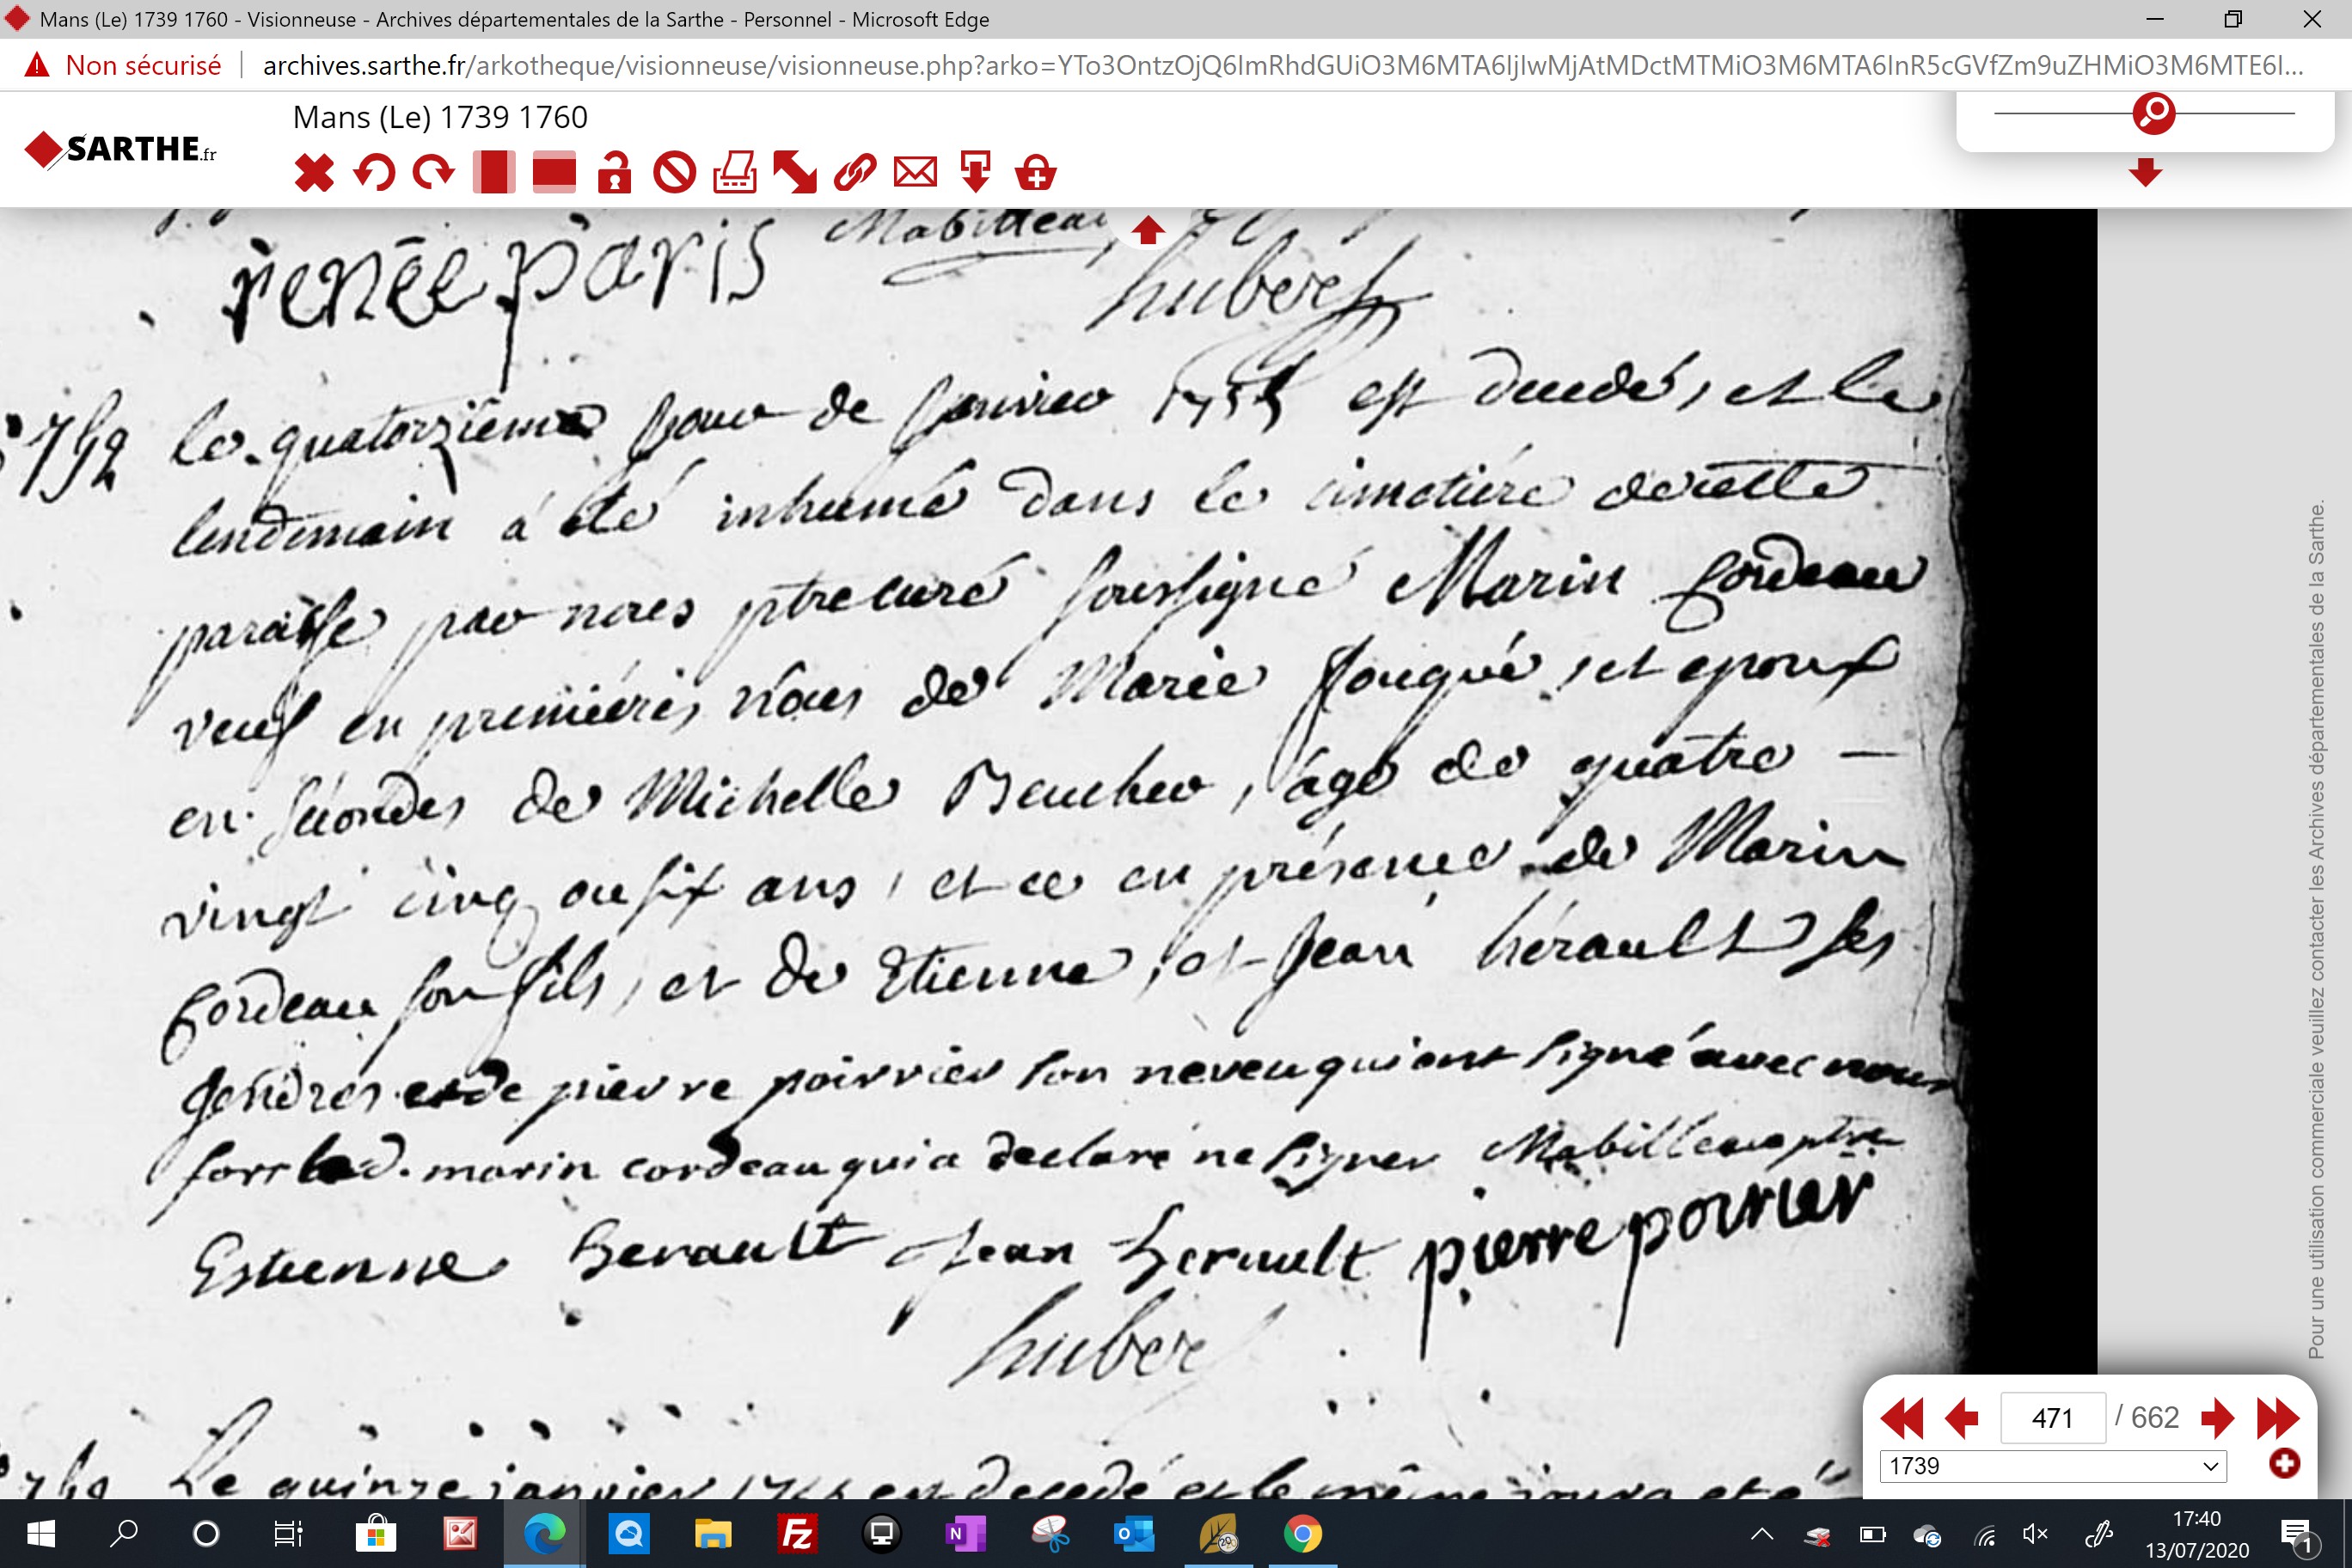
Task: Toggle fullscreen with the diagonal arrows icon
Action: click(x=795, y=173)
